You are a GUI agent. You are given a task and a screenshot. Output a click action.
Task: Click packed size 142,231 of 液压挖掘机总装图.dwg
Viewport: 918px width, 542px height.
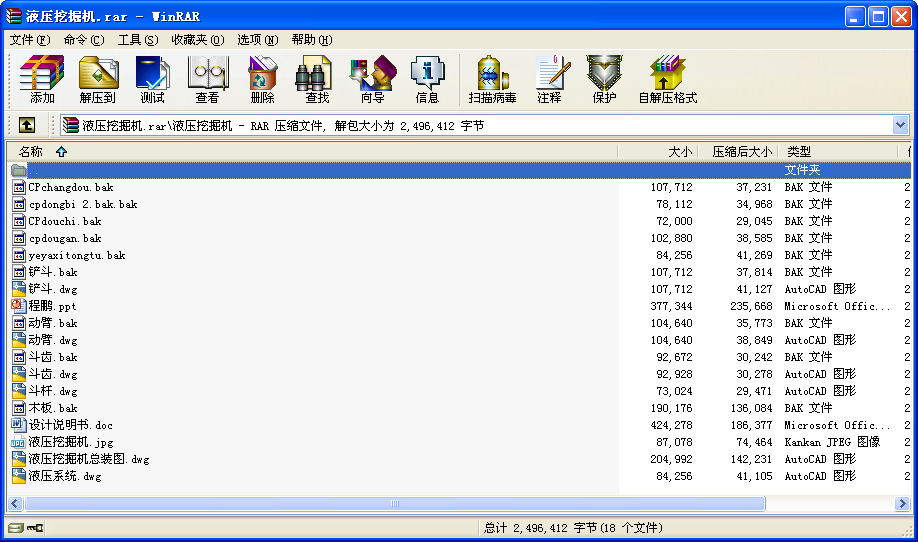click(x=751, y=458)
